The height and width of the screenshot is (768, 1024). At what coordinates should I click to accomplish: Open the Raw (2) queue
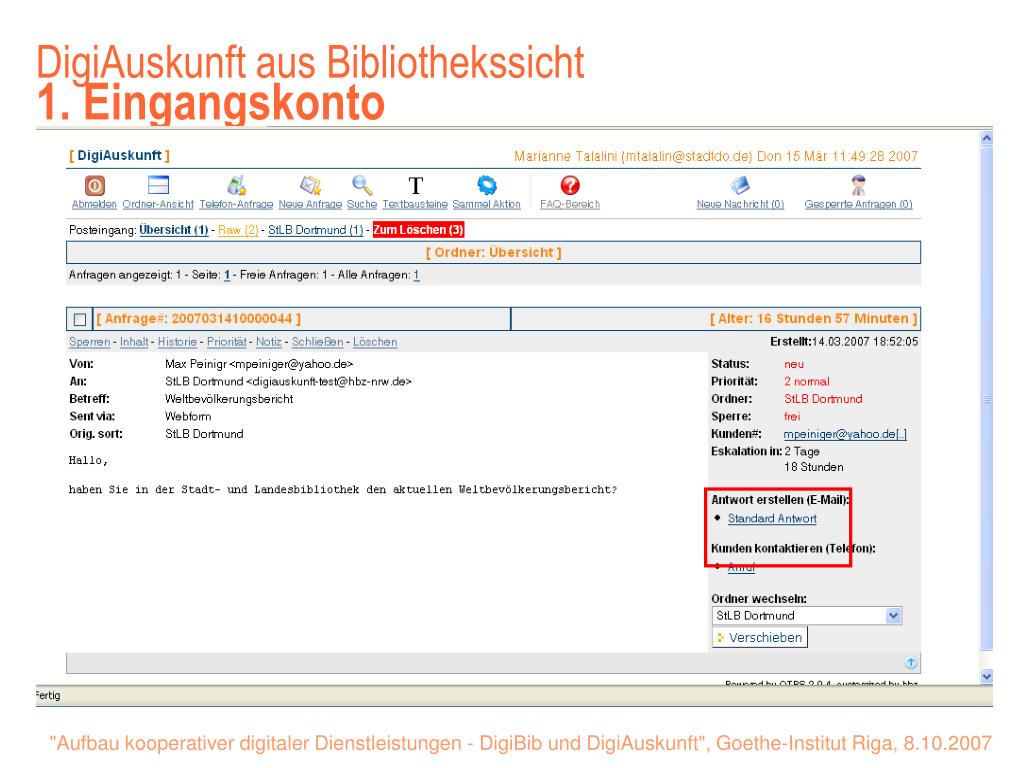click(238, 230)
